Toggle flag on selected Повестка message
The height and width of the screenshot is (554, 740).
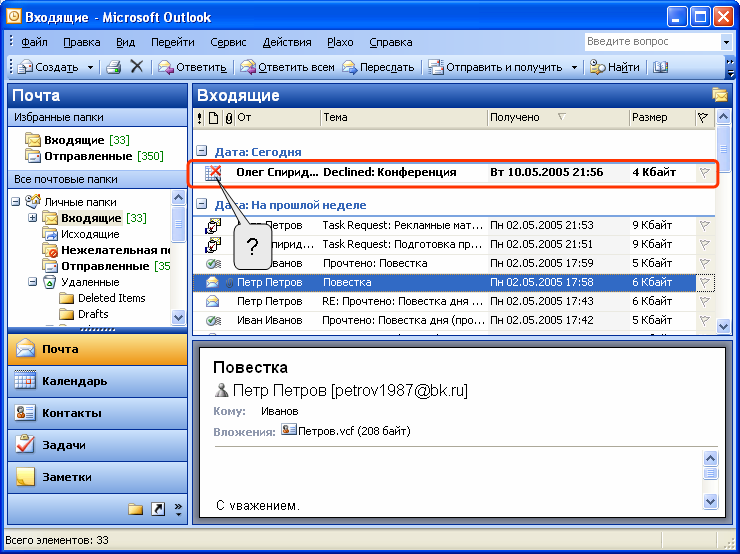(705, 282)
